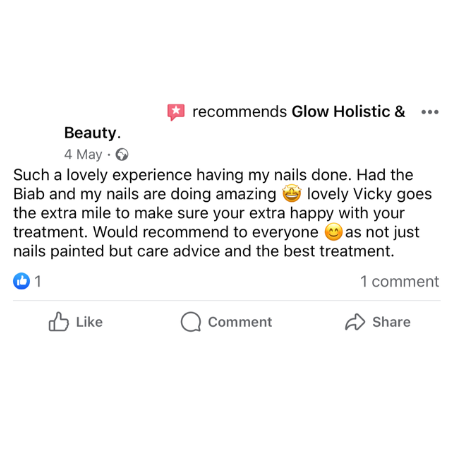Screen dimensions: 459x459
Task: Click the red recommendation star badge icon
Action: pyautogui.click(x=176, y=112)
